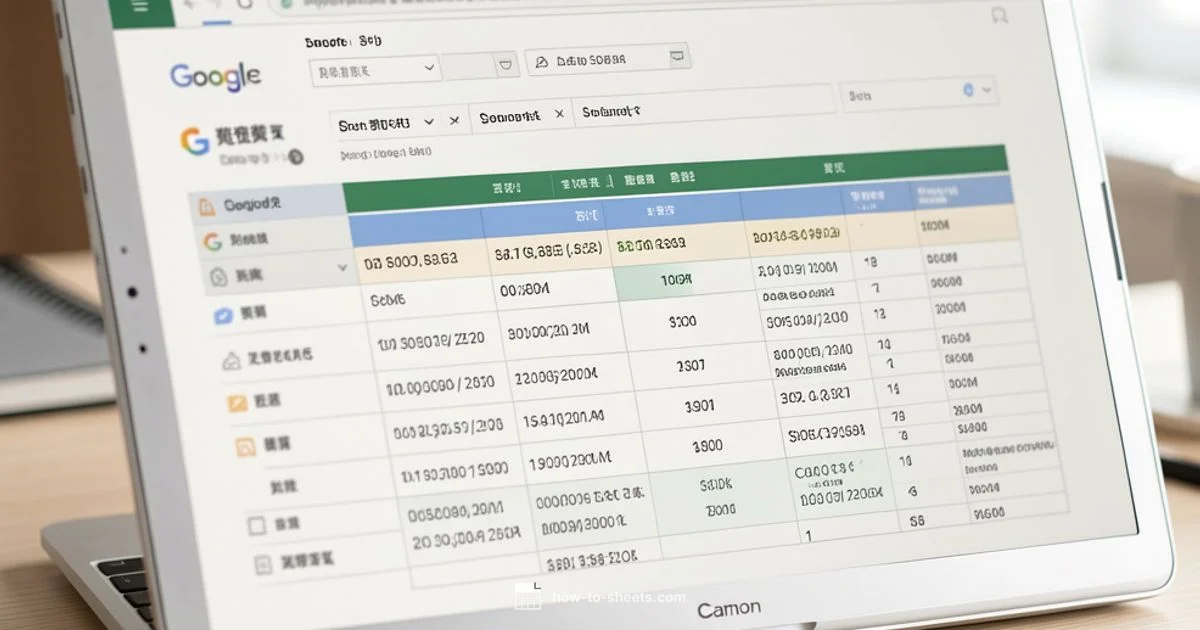The width and height of the screenshot is (1200, 630).
Task: Open chevron dropdown in right-side field
Action: pyautogui.click(x=987, y=90)
